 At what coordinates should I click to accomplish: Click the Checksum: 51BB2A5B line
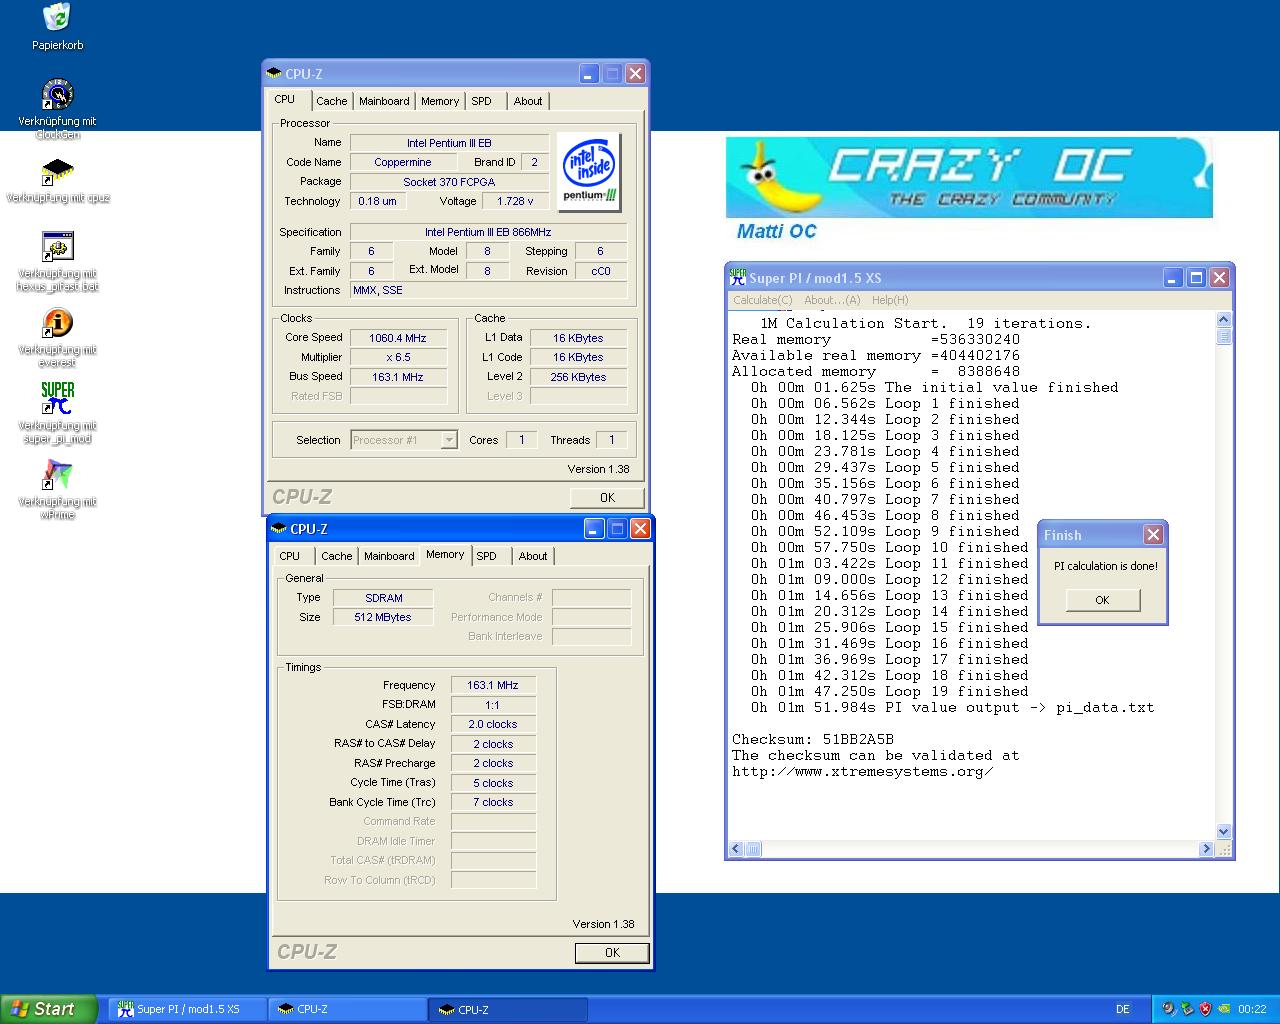tap(813, 739)
